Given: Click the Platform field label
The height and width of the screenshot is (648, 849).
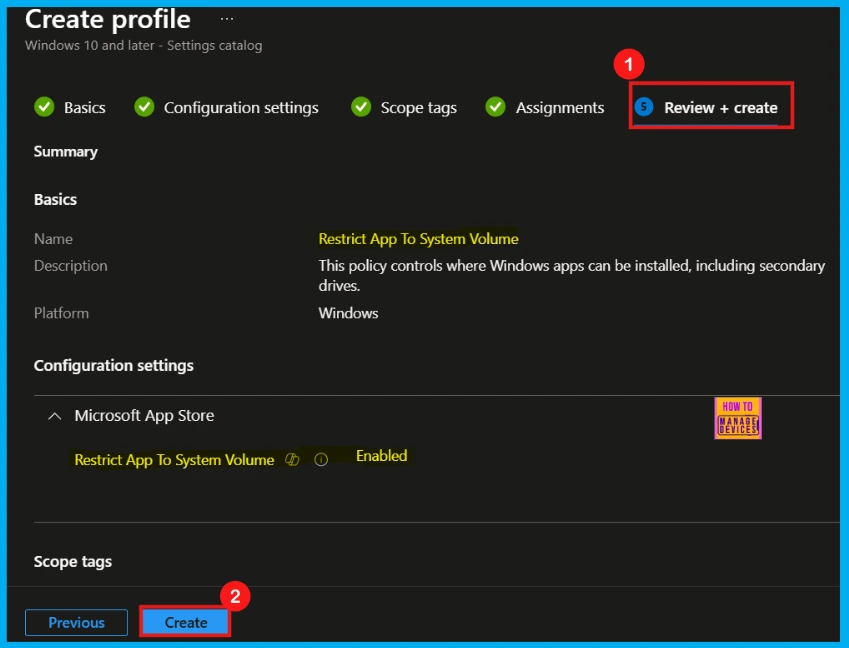Looking at the screenshot, I should 61,313.
